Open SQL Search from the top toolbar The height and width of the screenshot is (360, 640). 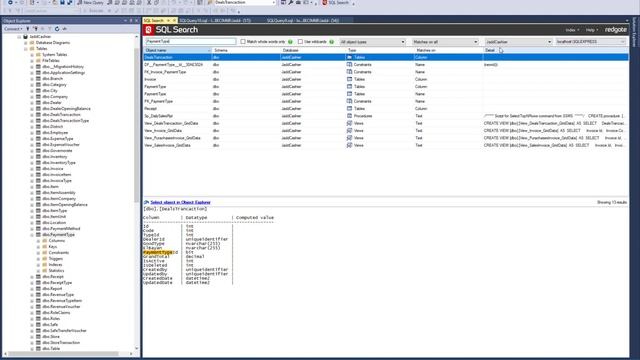(x=336, y=2)
